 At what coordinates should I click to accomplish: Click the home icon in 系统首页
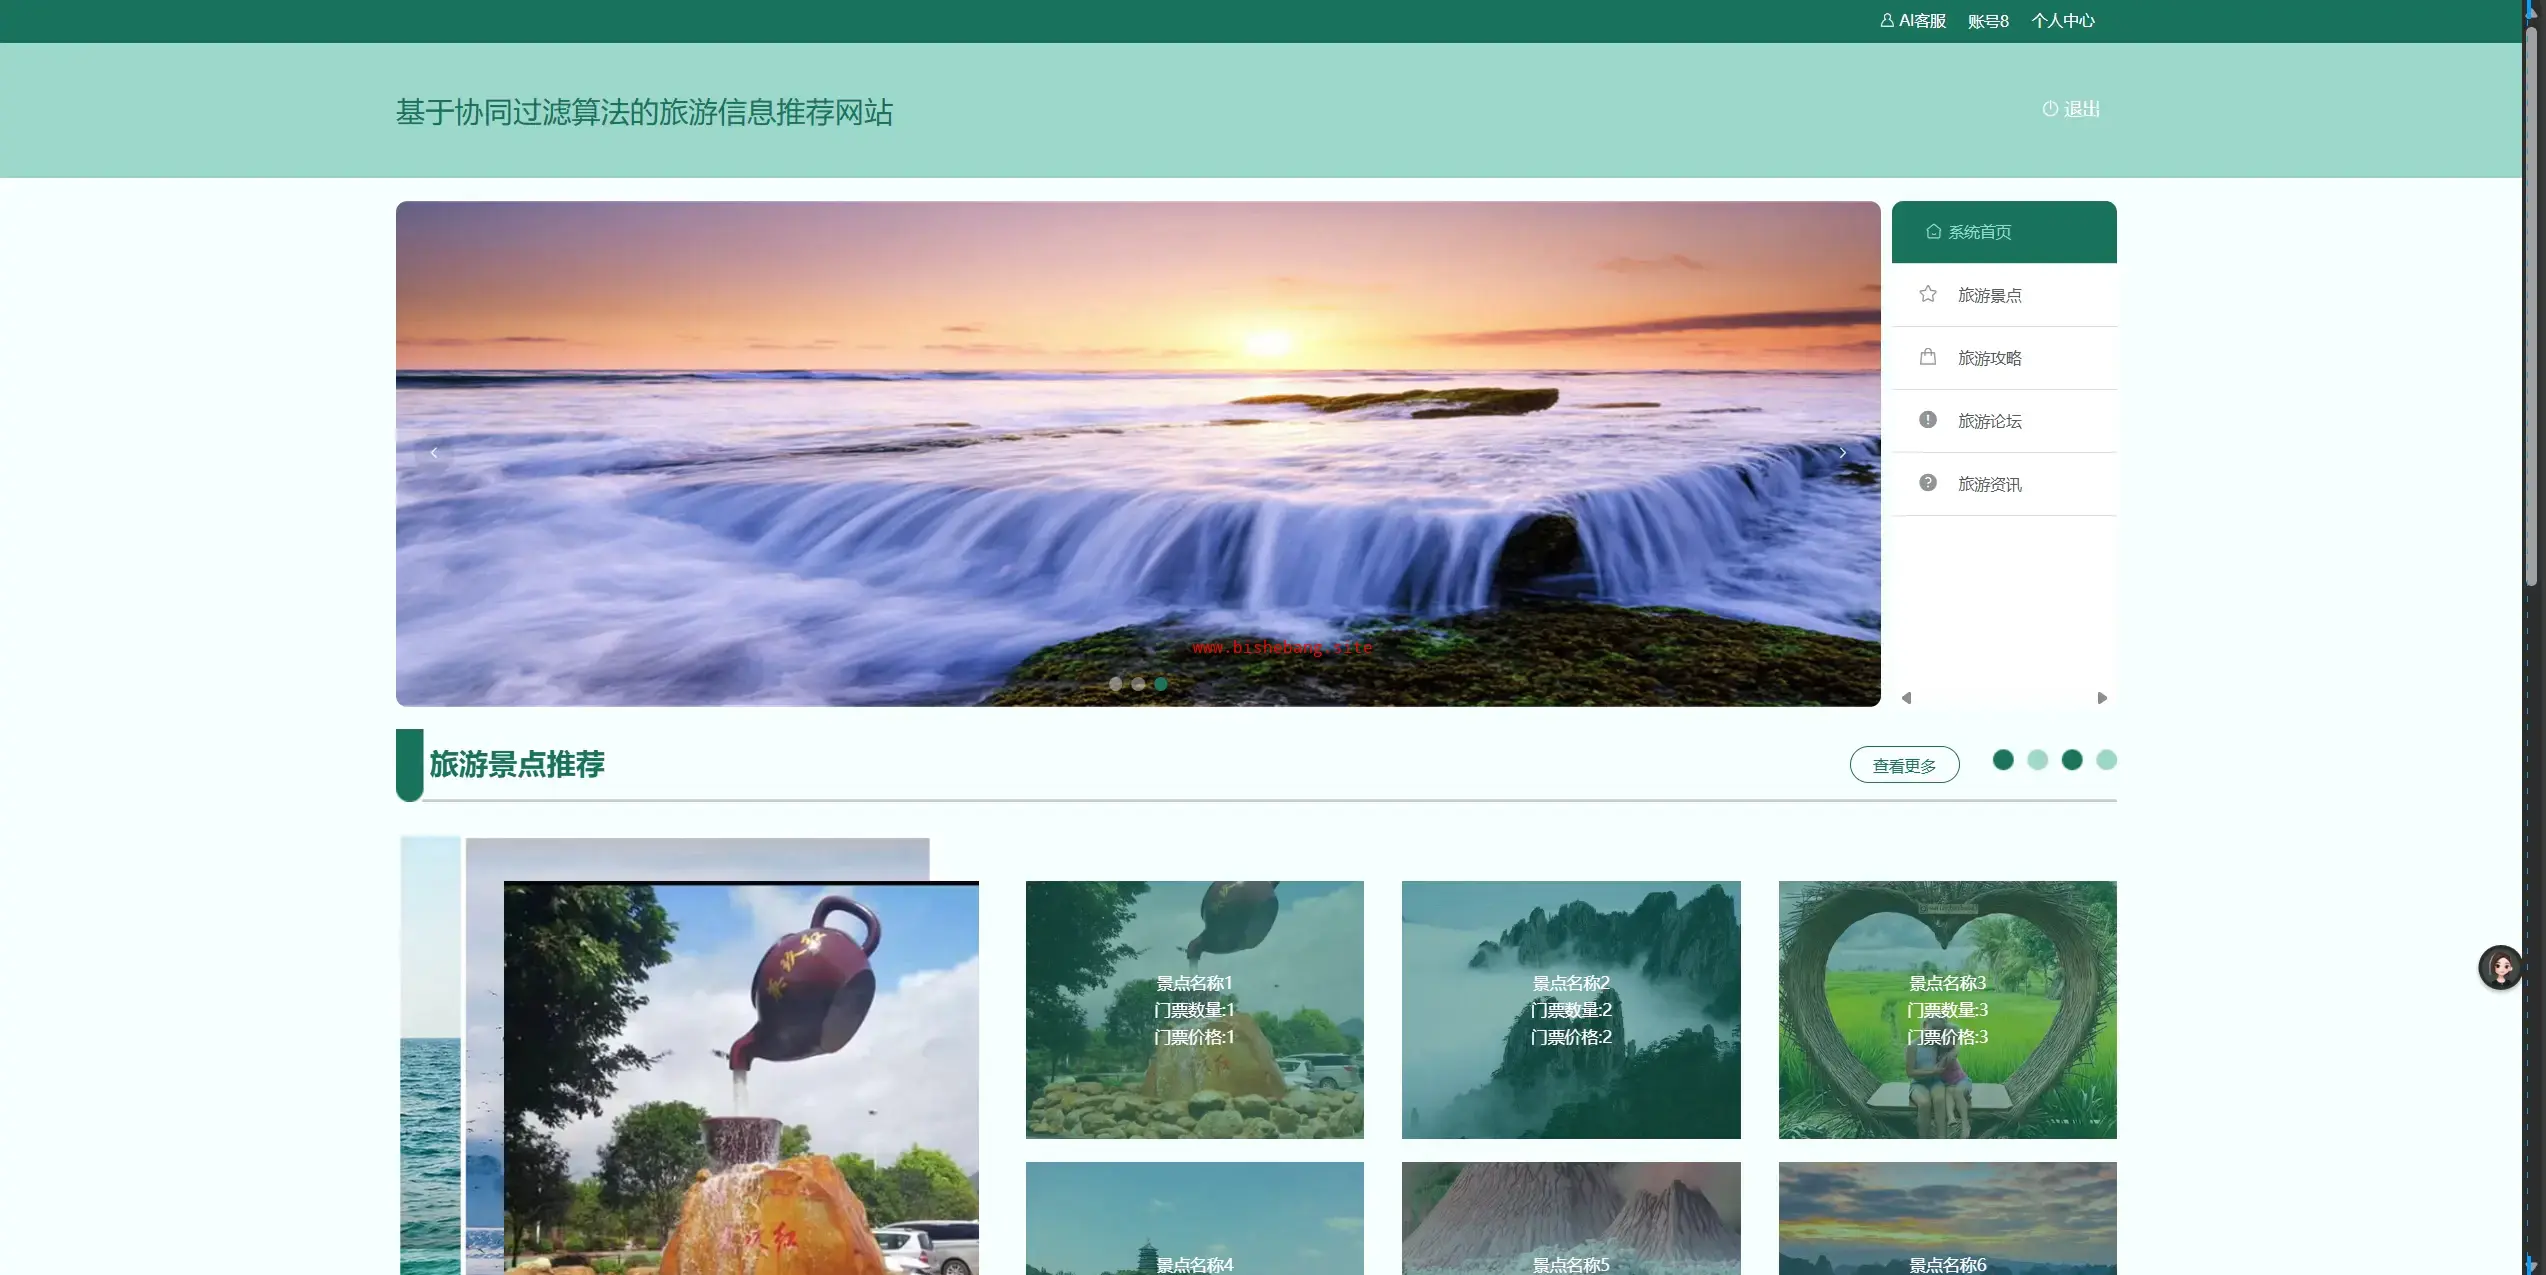pos(1933,232)
